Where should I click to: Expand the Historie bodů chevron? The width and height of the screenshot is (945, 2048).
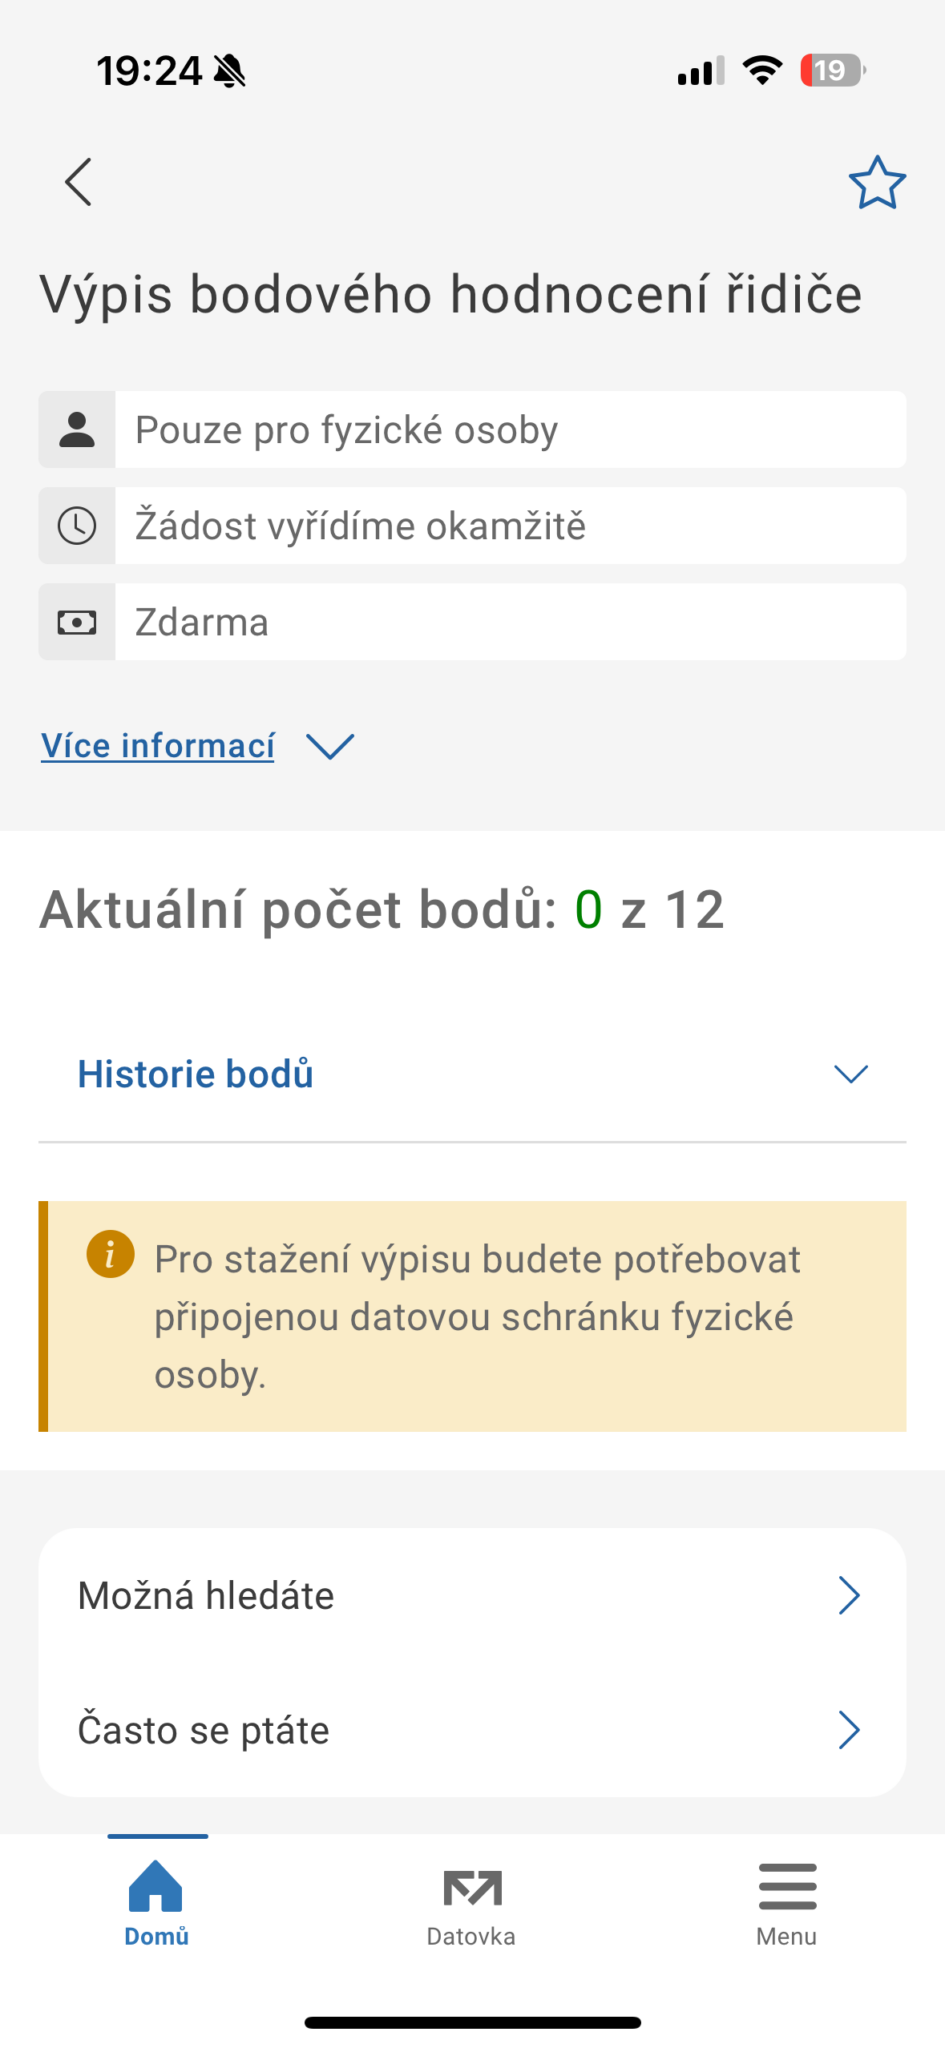click(x=851, y=1074)
